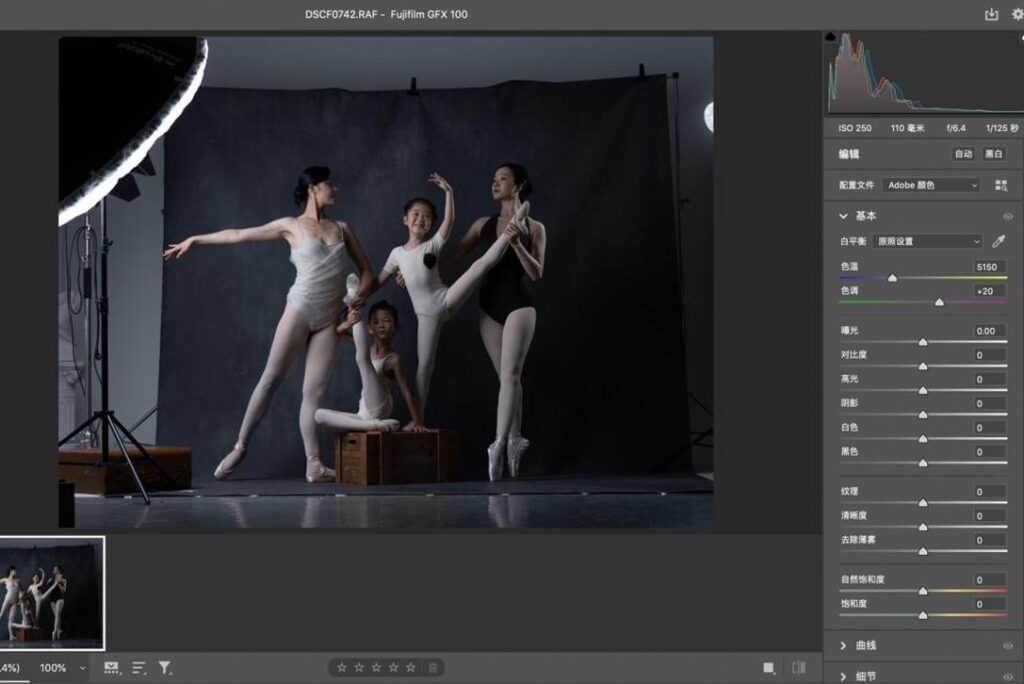Open the profile browser grid icon

1001,185
